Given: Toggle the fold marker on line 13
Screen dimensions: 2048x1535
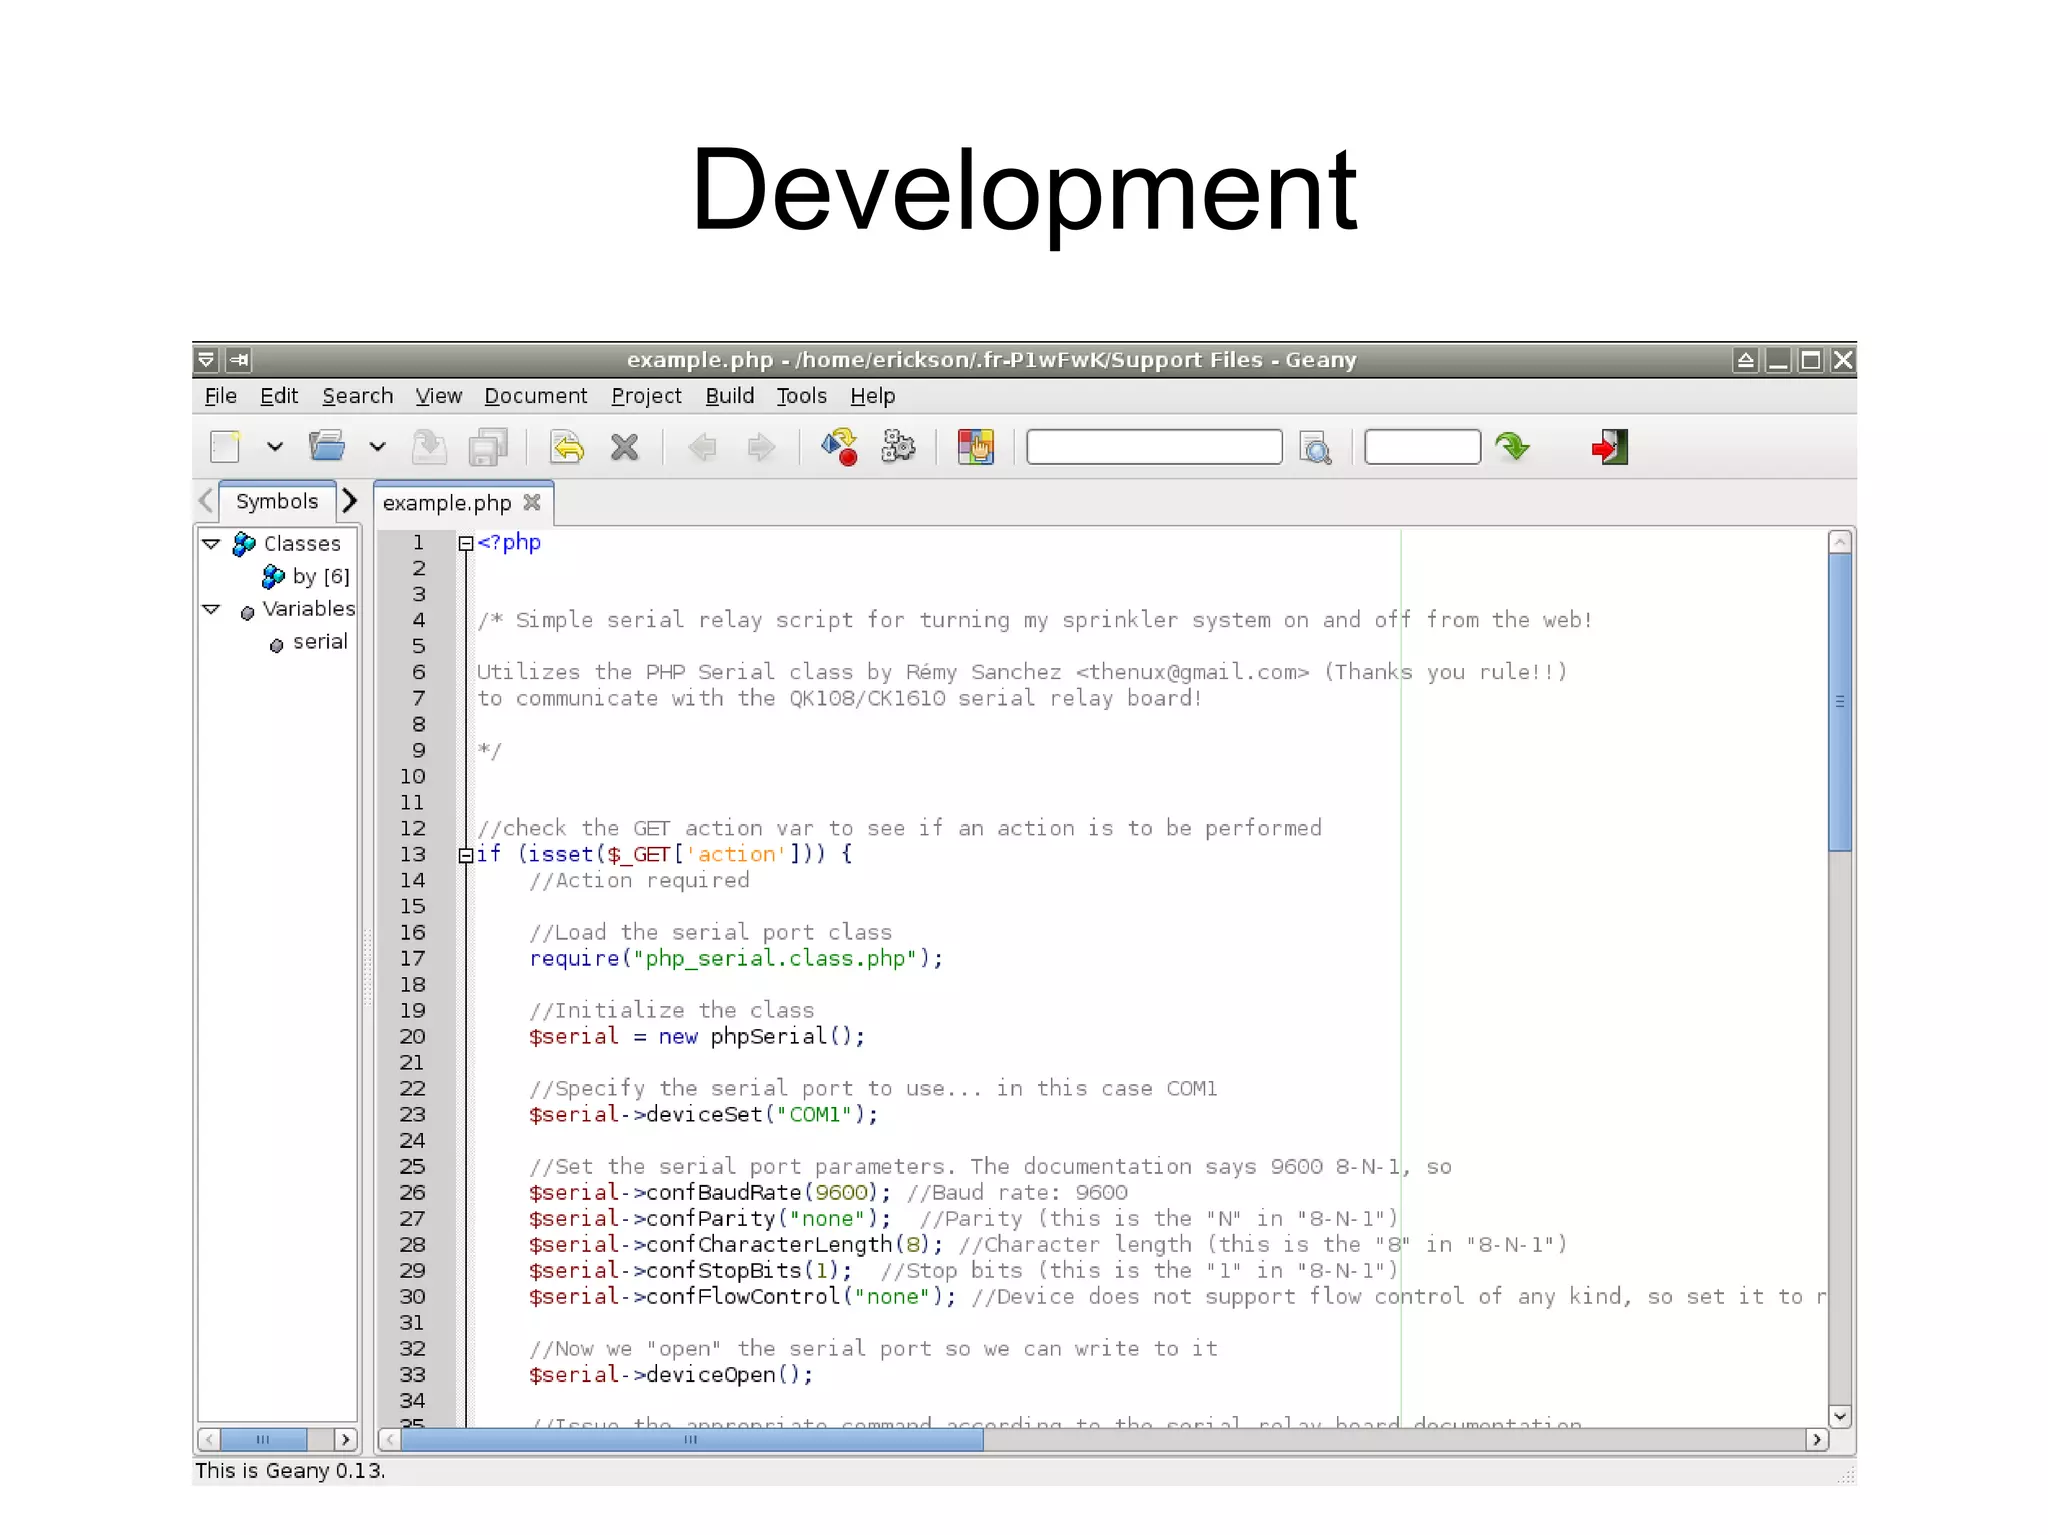Looking at the screenshot, I should (465, 856).
